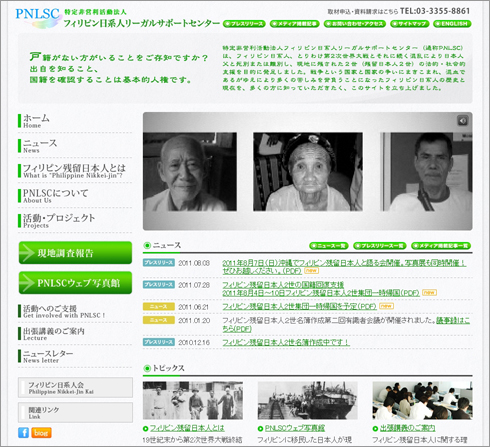Open the orange blog icon
The height and width of the screenshot is (447, 490).
(x=41, y=433)
